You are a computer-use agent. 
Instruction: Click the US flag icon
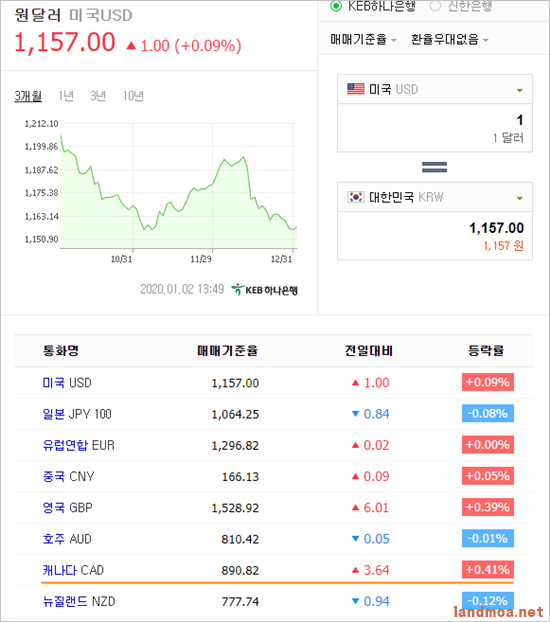[356, 89]
